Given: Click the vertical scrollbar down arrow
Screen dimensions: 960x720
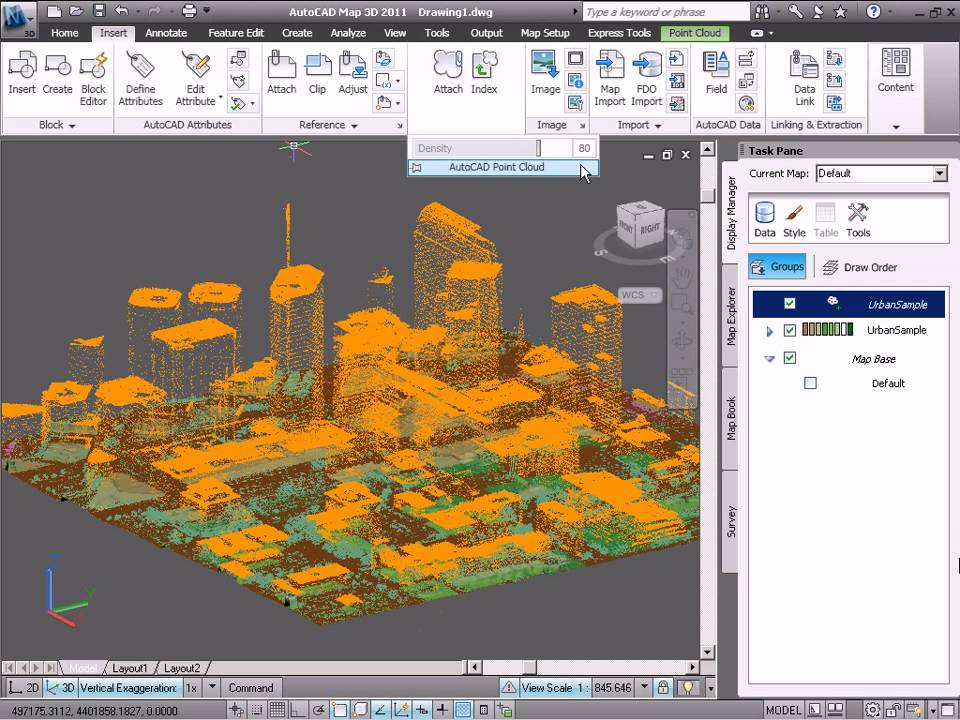Looking at the screenshot, I should 707,652.
